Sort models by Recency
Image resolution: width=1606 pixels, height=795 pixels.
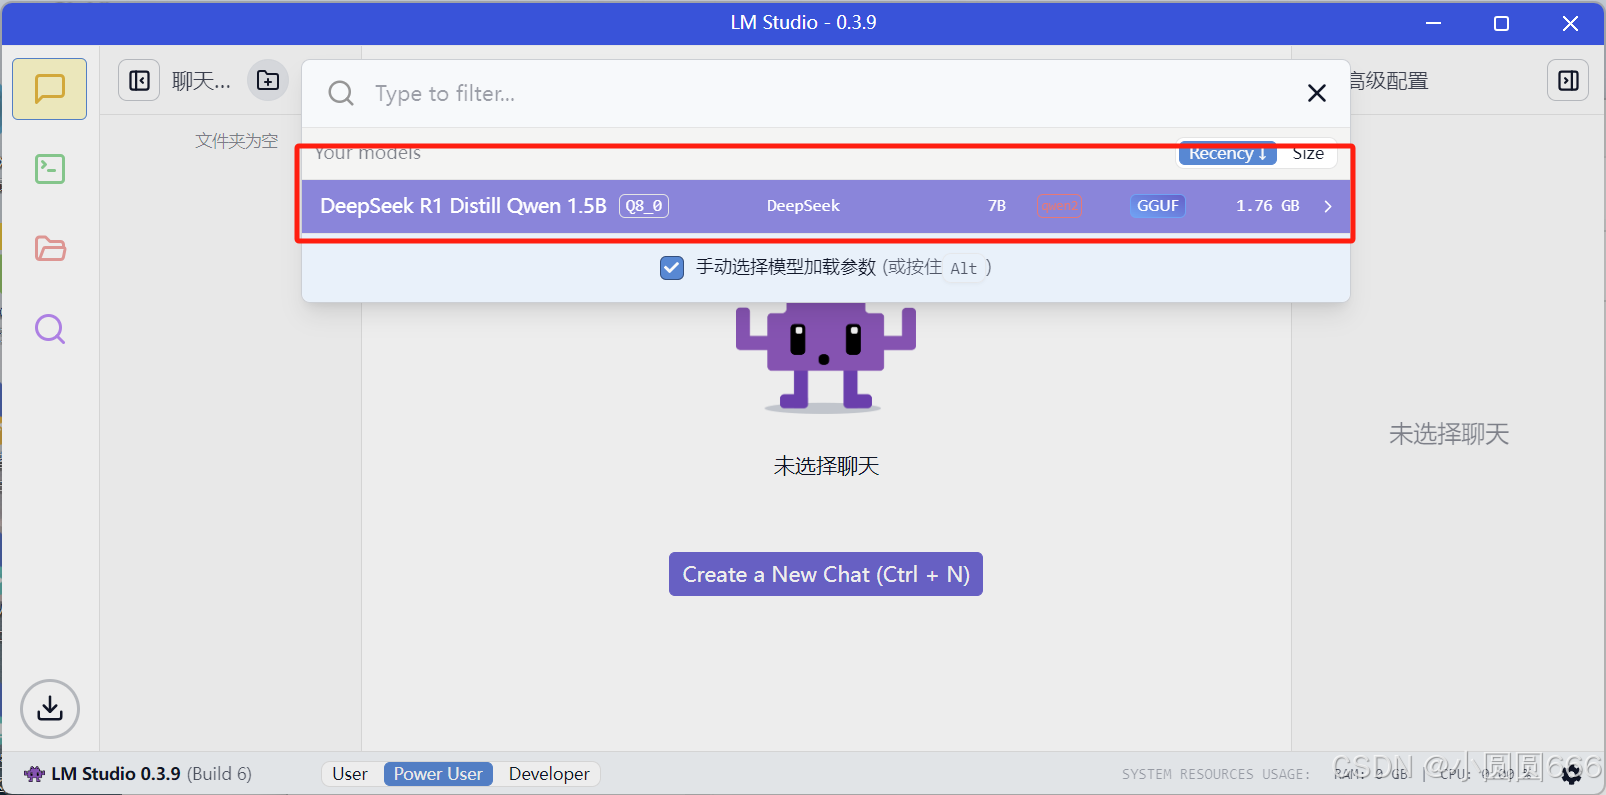(x=1227, y=153)
